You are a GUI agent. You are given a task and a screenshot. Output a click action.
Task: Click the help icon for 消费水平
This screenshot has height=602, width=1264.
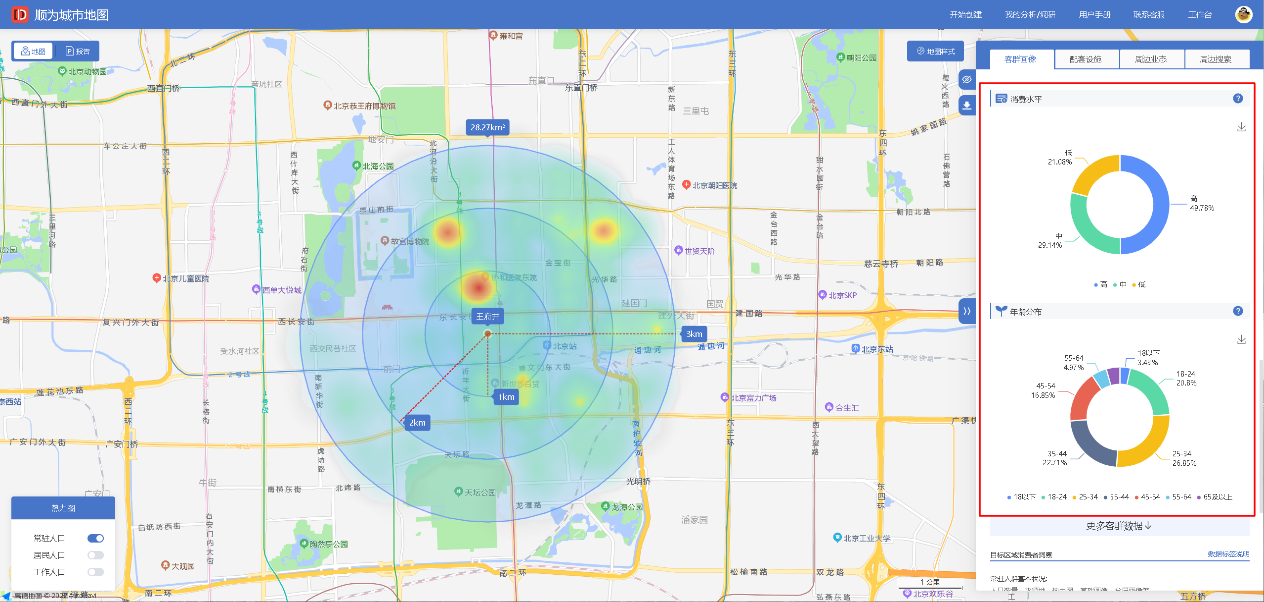[x=1238, y=99]
